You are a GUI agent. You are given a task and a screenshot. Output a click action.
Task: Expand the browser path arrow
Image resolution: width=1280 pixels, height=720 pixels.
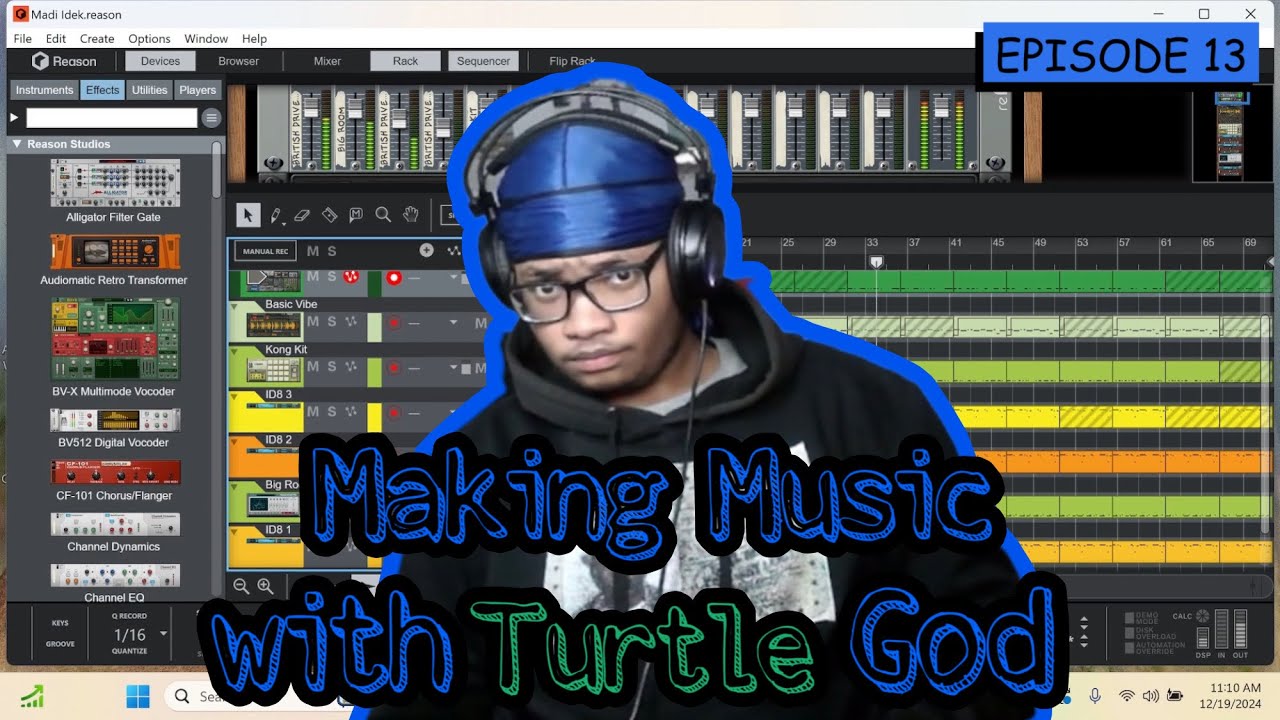coord(14,118)
